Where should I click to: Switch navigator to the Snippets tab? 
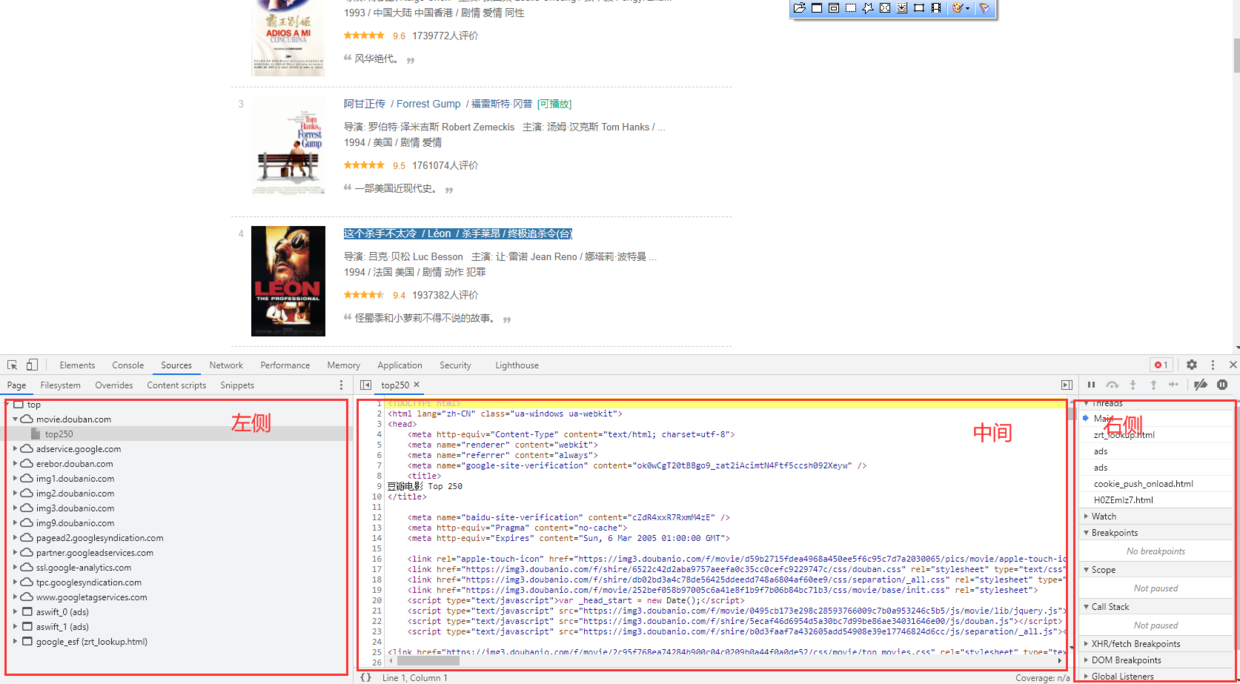237,385
